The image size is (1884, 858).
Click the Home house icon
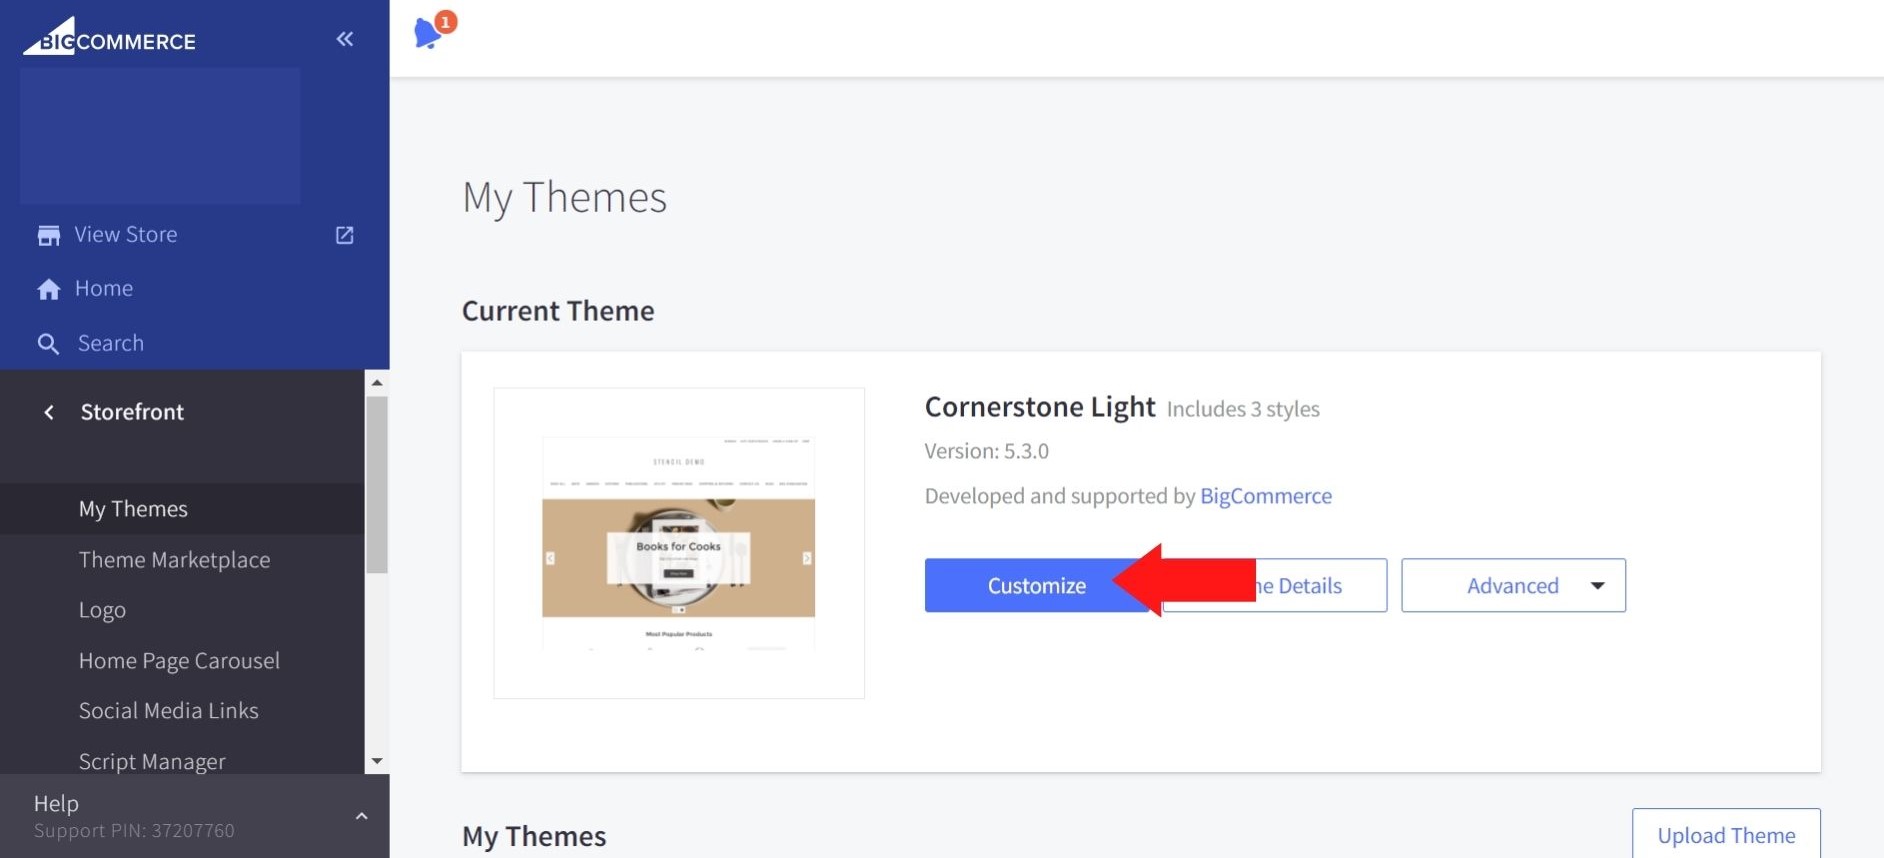[48, 289]
